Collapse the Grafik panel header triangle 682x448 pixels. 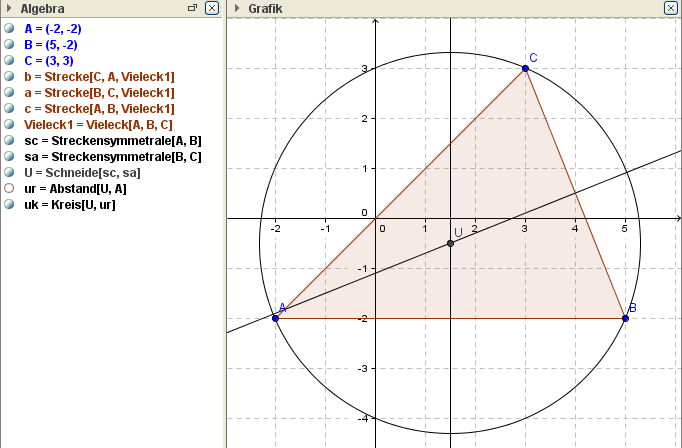point(236,8)
